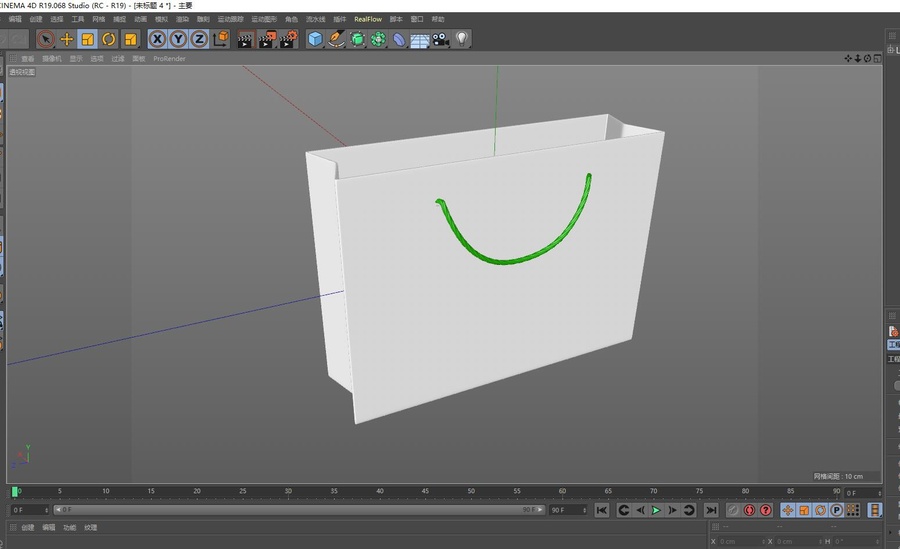The width and height of the screenshot is (900, 549).
Task: Open viewport 选项 (Options) menu
Action: pyautogui.click(x=97, y=59)
